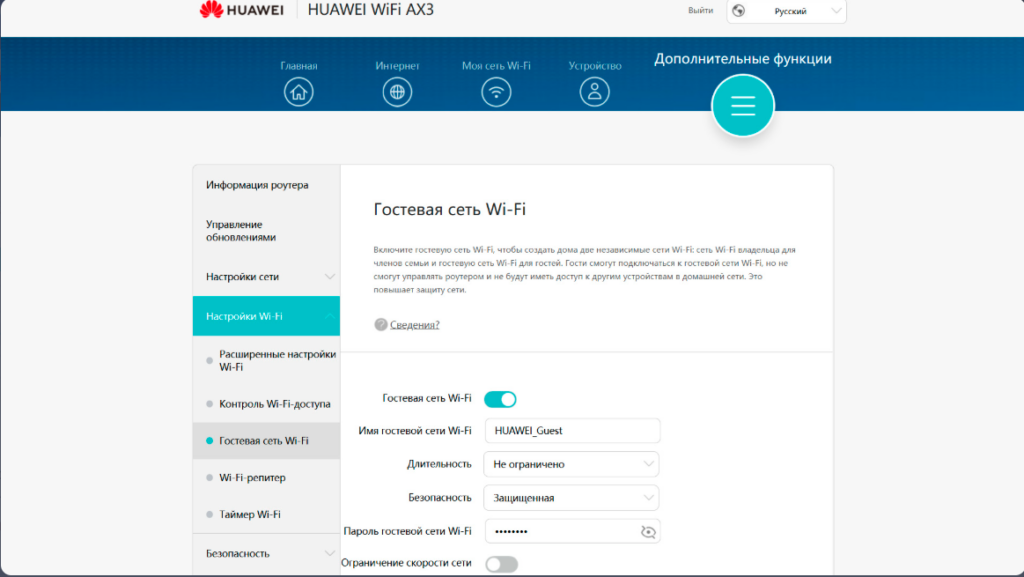Click the Дополнительные функции menu circle icon
Screen dimensions: 1024x577
click(742, 105)
